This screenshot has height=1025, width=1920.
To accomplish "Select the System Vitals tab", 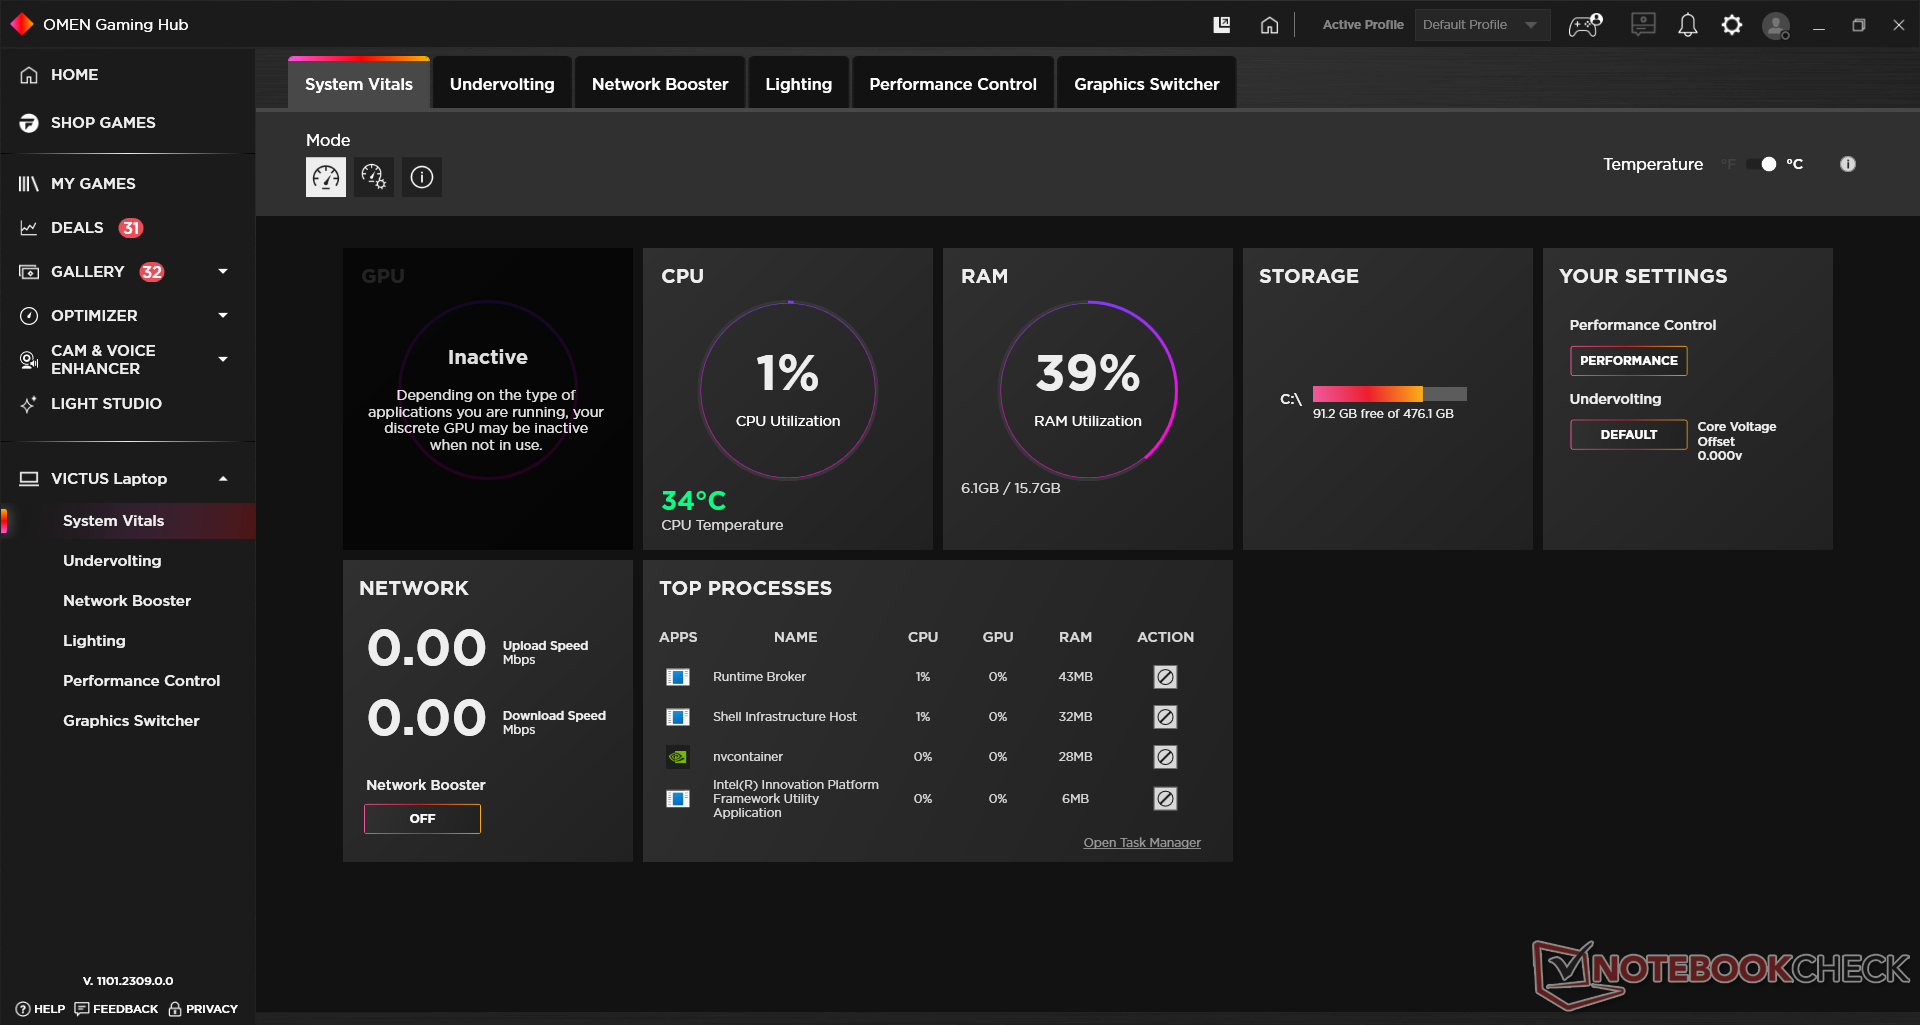I will (x=359, y=84).
